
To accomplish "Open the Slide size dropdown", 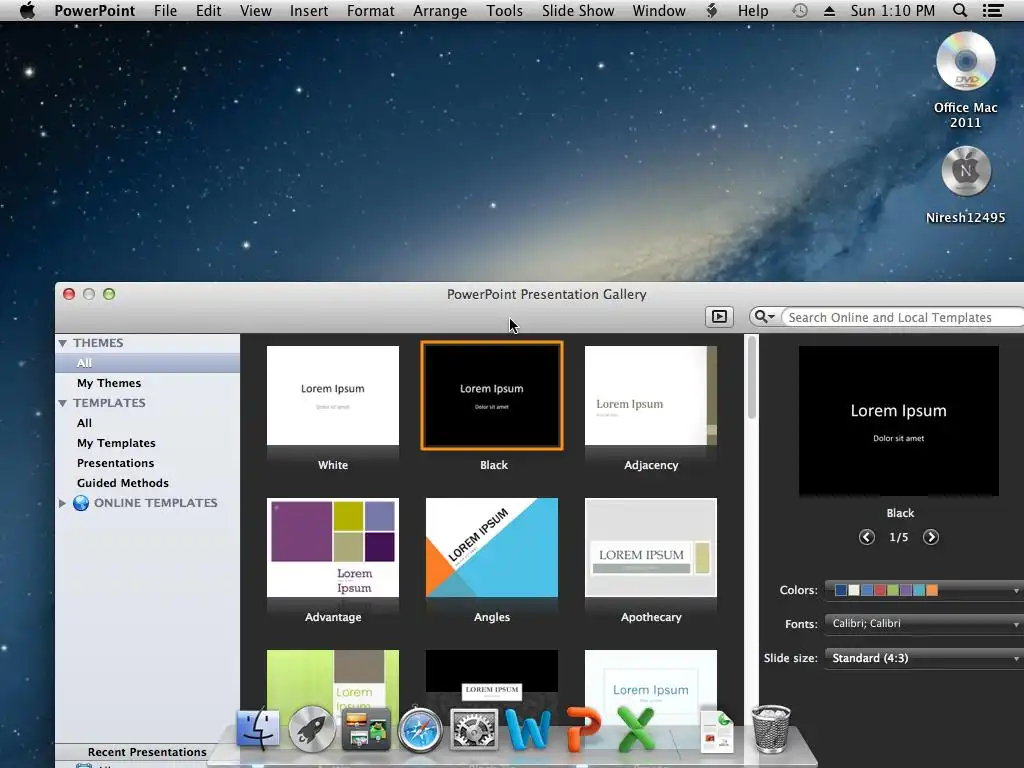I will 923,658.
